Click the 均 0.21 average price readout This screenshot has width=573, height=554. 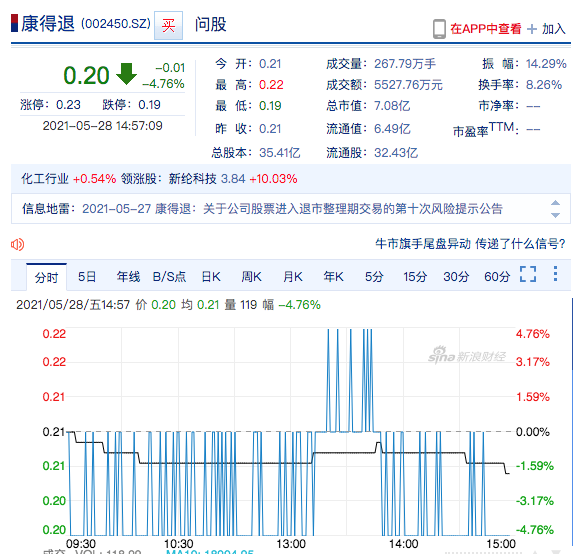click(200, 305)
